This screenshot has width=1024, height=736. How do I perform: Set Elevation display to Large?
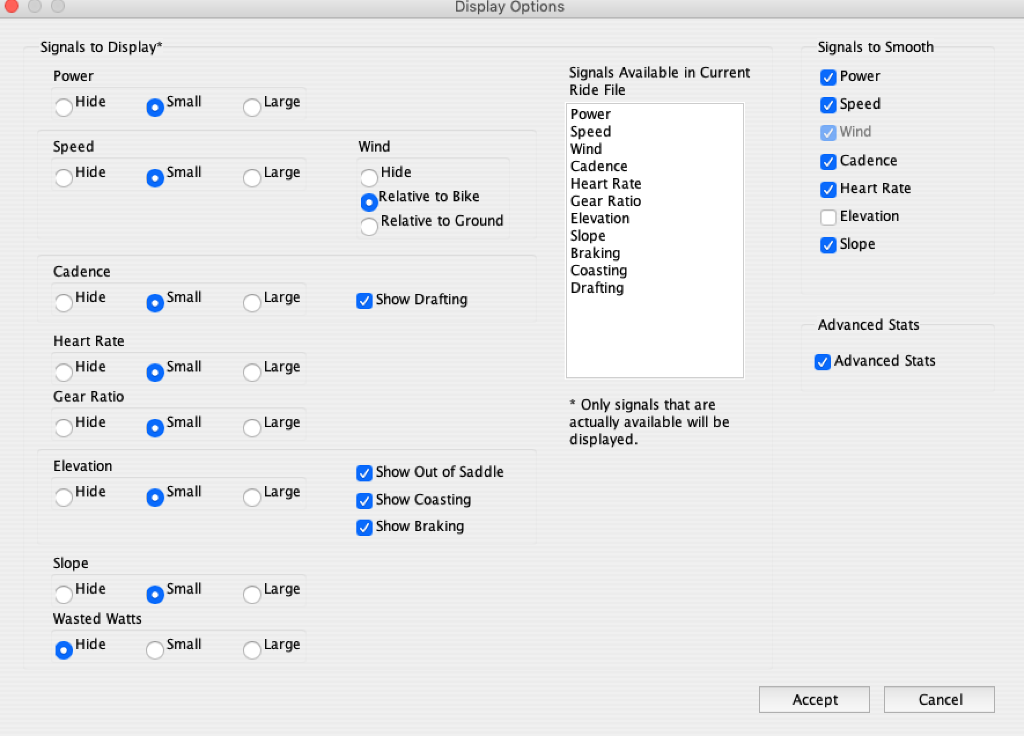[251, 497]
